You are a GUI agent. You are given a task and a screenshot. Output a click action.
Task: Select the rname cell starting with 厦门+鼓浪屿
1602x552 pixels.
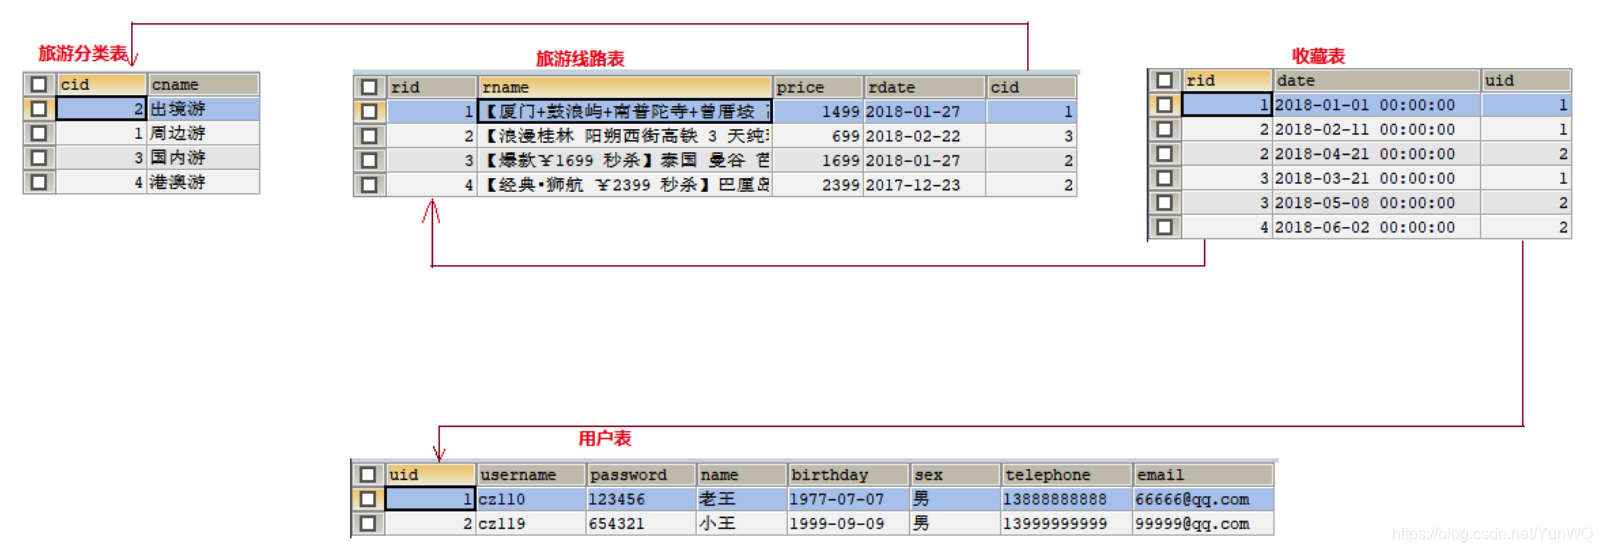(x=625, y=112)
